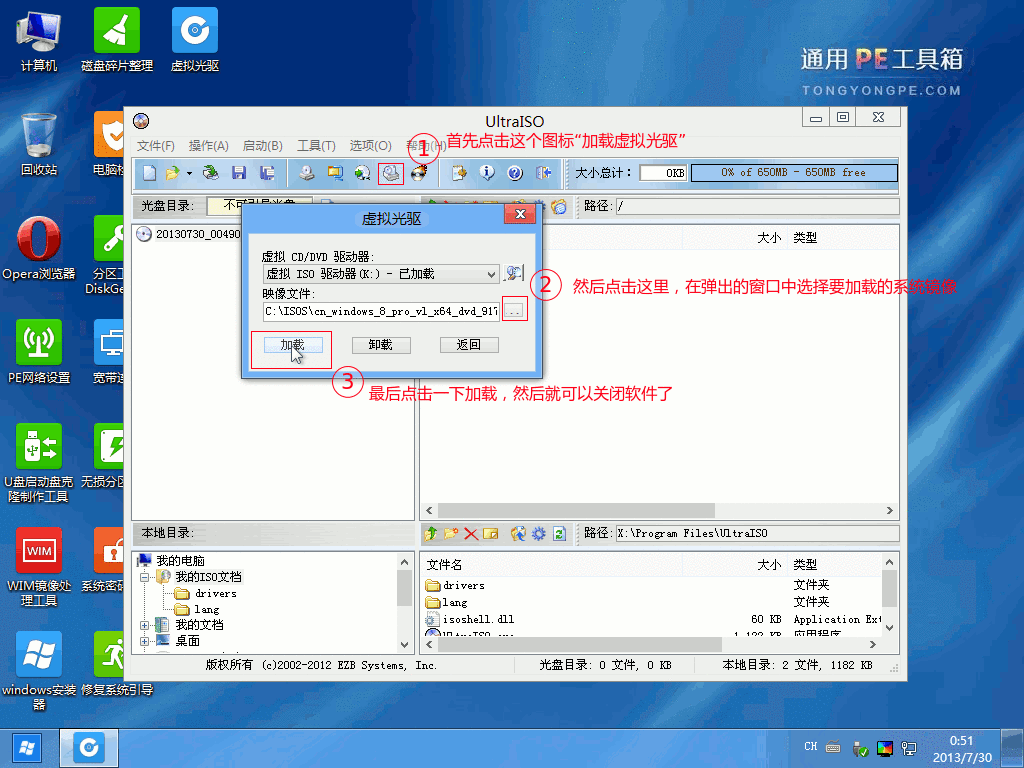Open the 虚拟光驱 desktop icon
The image size is (1024, 768).
[x=195, y=40]
